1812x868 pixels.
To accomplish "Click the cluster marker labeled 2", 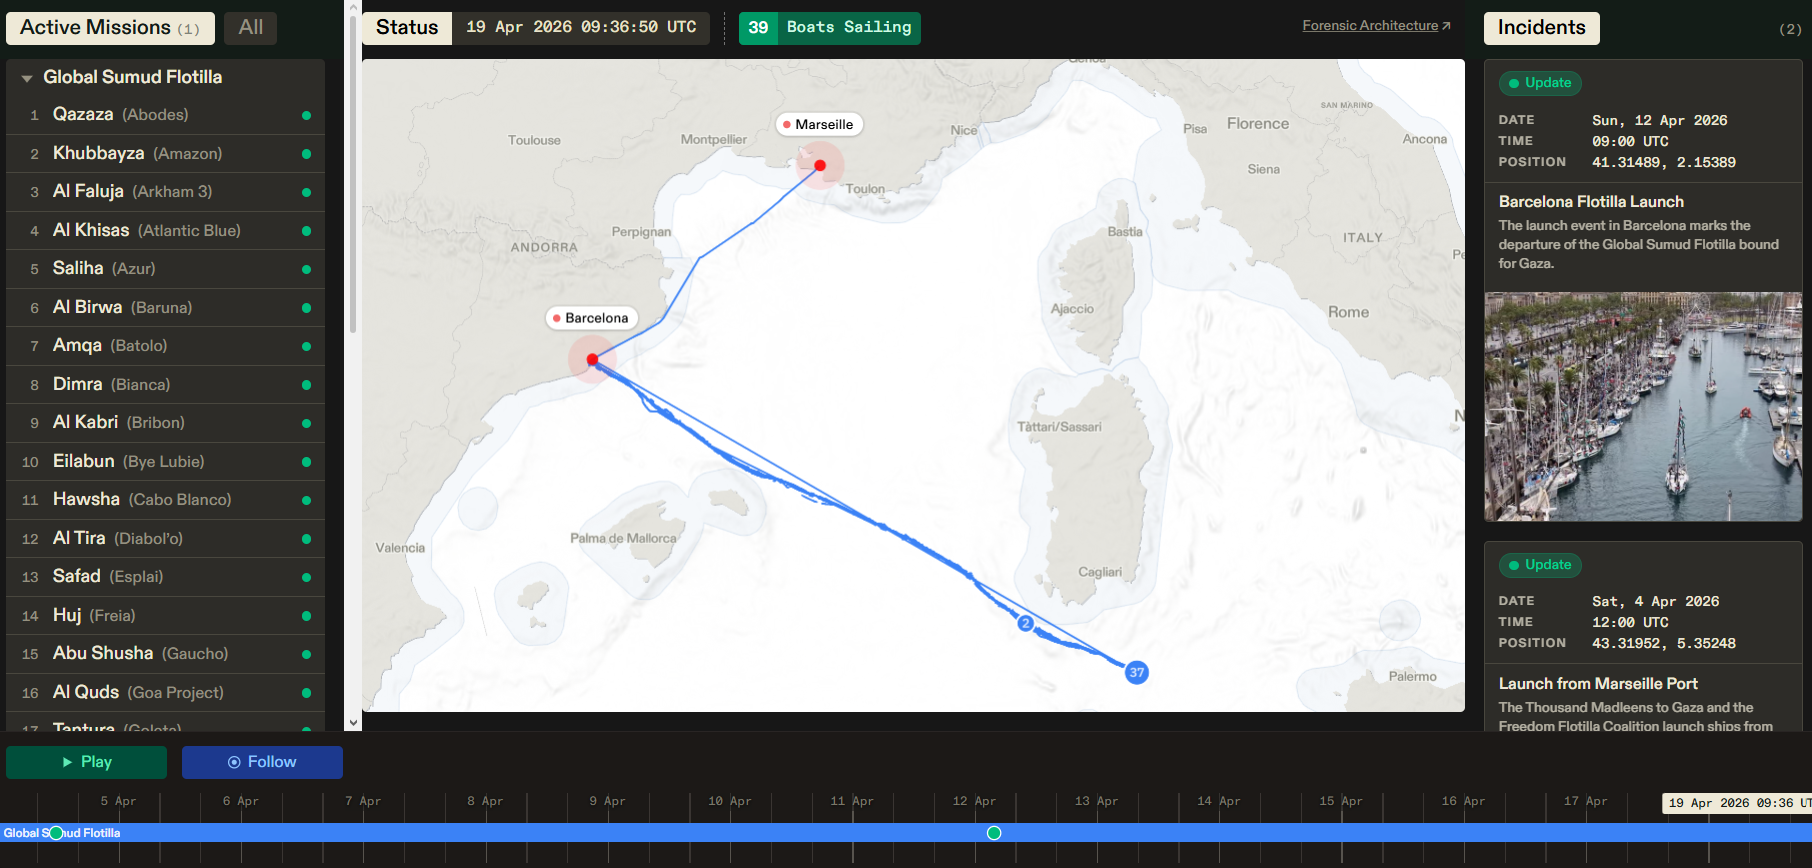I will [1025, 623].
